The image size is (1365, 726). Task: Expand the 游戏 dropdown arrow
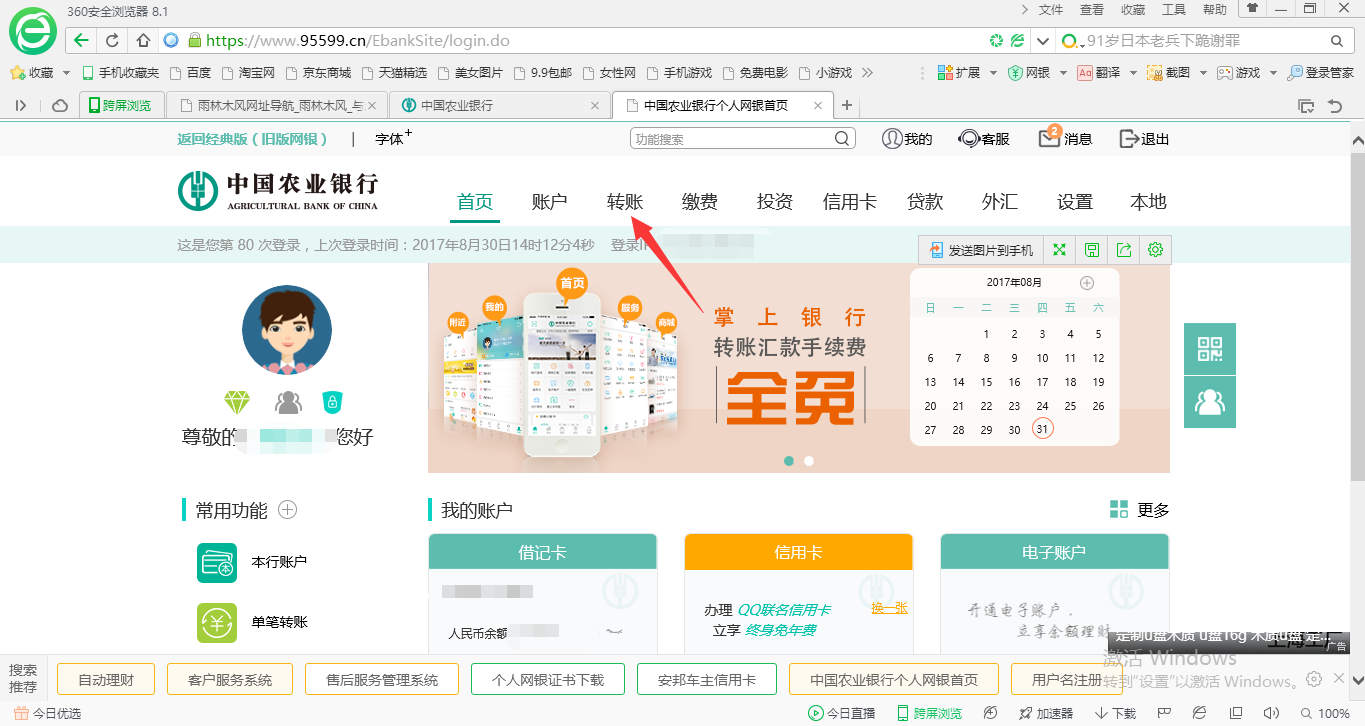pyautogui.click(x=1272, y=73)
